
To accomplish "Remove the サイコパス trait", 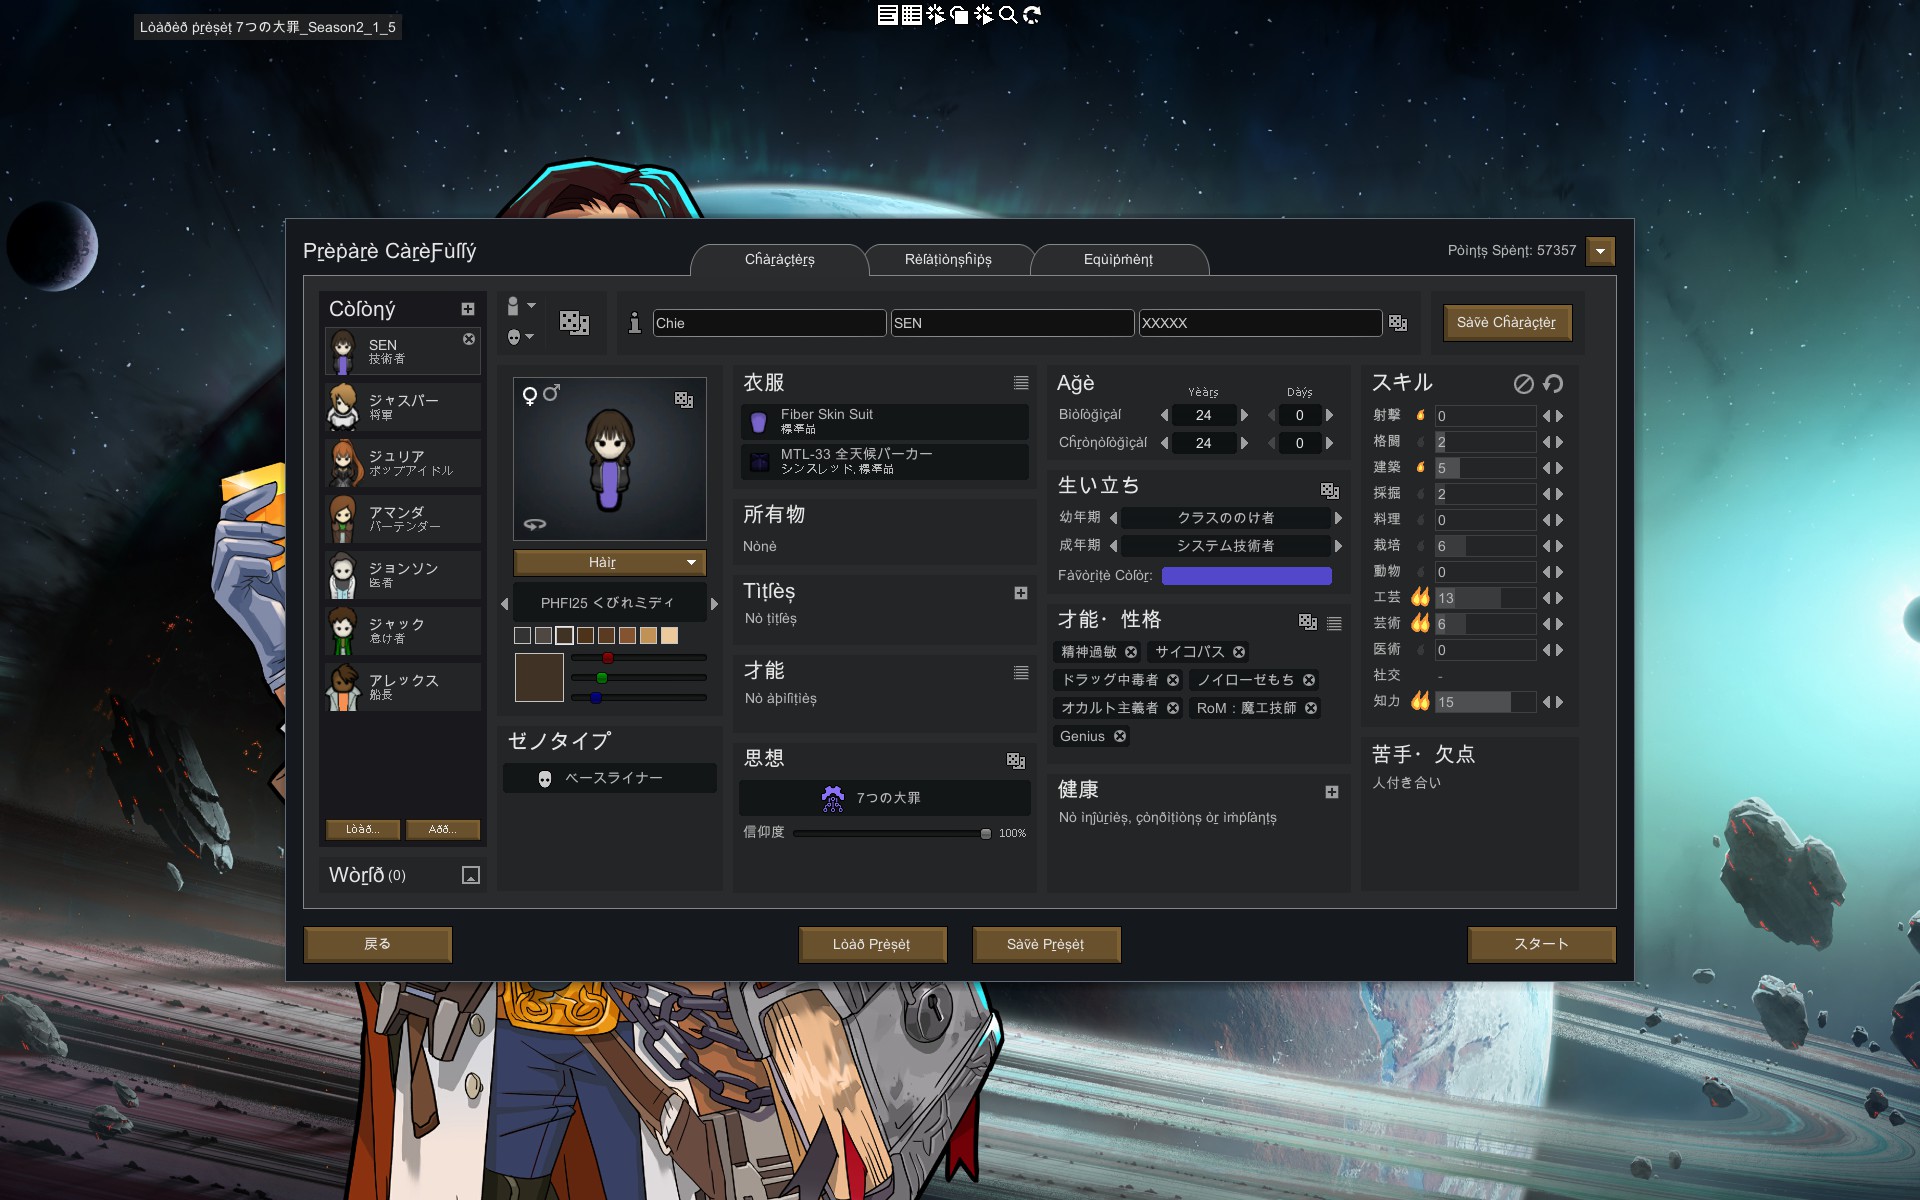I will pos(1239,652).
